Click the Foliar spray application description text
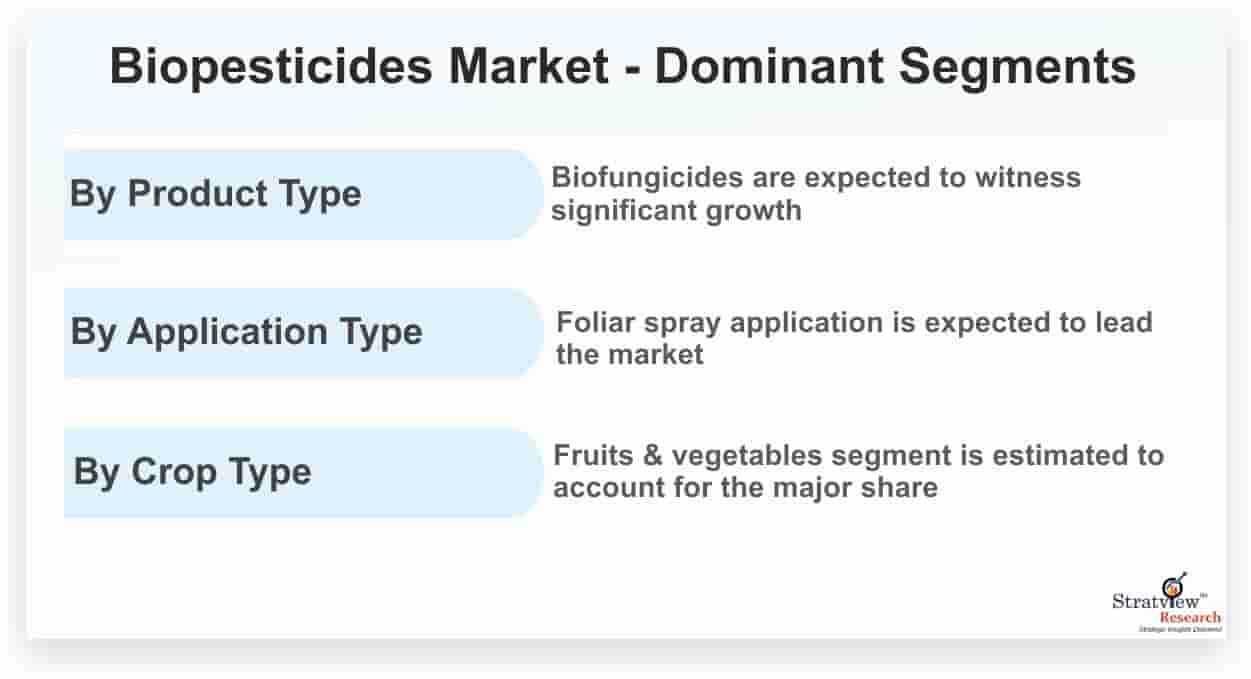The height and width of the screenshot is (679, 1251). 854,338
